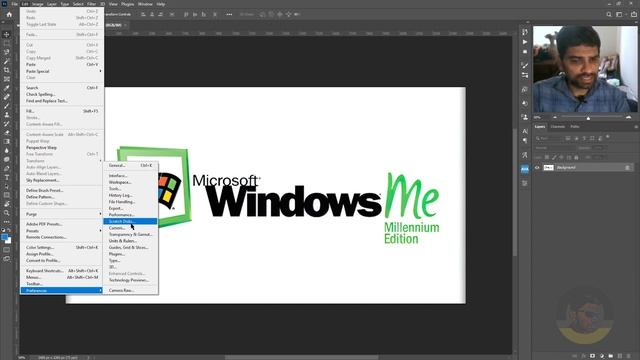Viewport: 640px width, 360px height.
Task: Select the Pen tool
Action: (7, 168)
